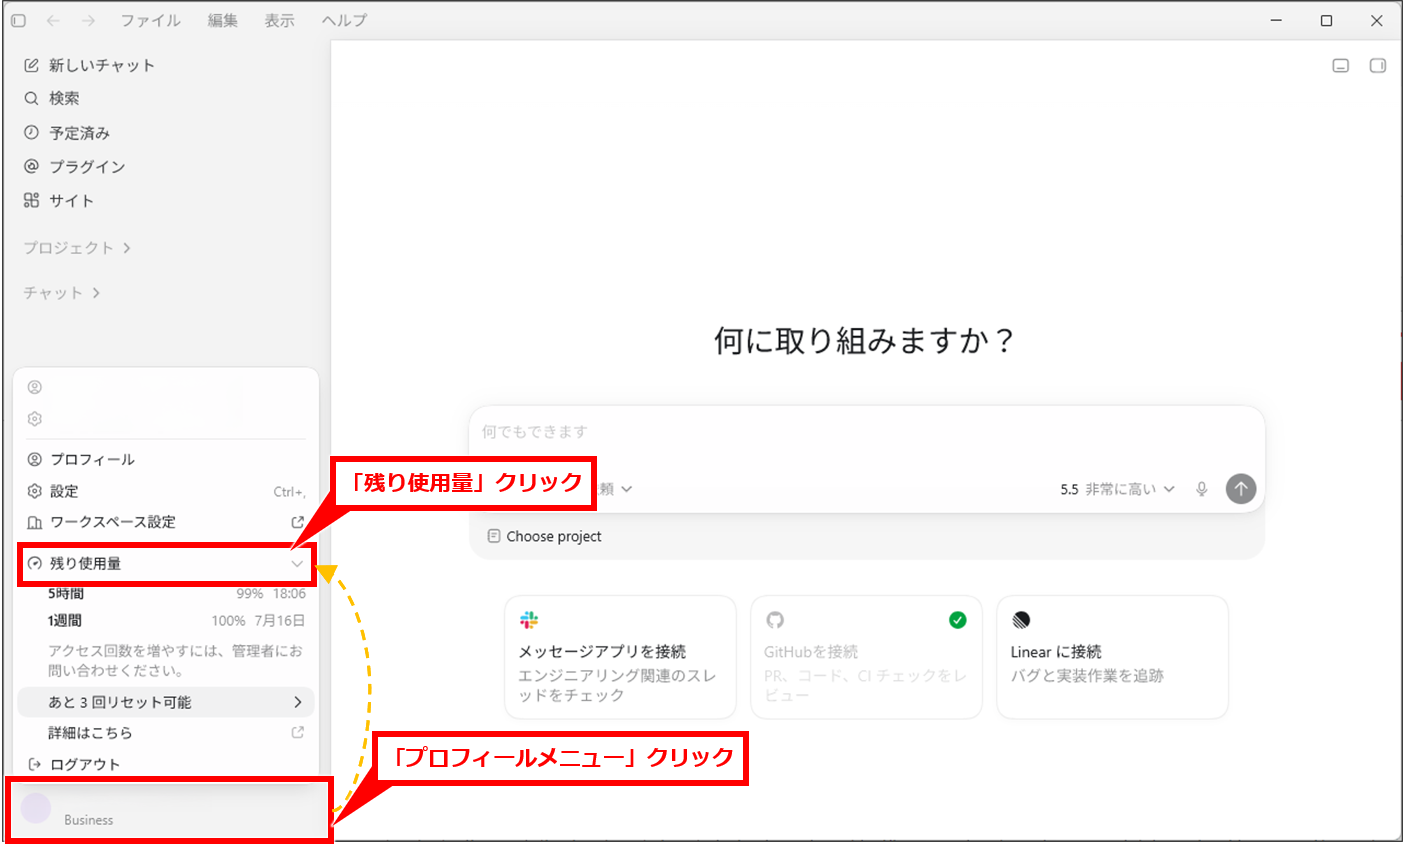
Task: Go back with the left arrow
Action: tap(53, 20)
